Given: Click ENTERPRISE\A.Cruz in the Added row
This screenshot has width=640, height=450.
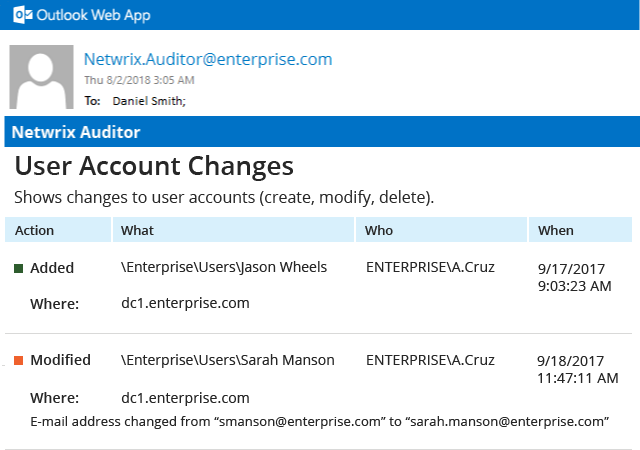Looking at the screenshot, I should pyautogui.click(x=430, y=267).
